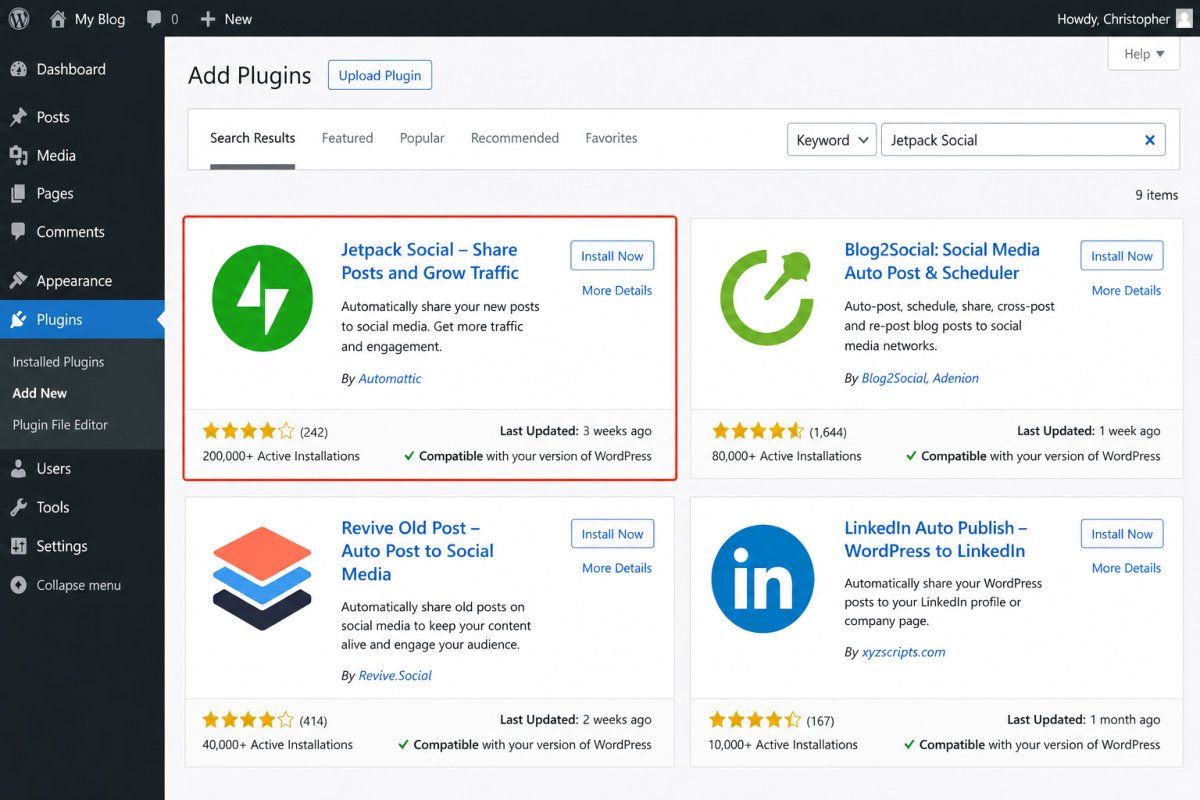Switch to the Favorites tab
This screenshot has height=800, width=1200.
pyautogui.click(x=611, y=138)
